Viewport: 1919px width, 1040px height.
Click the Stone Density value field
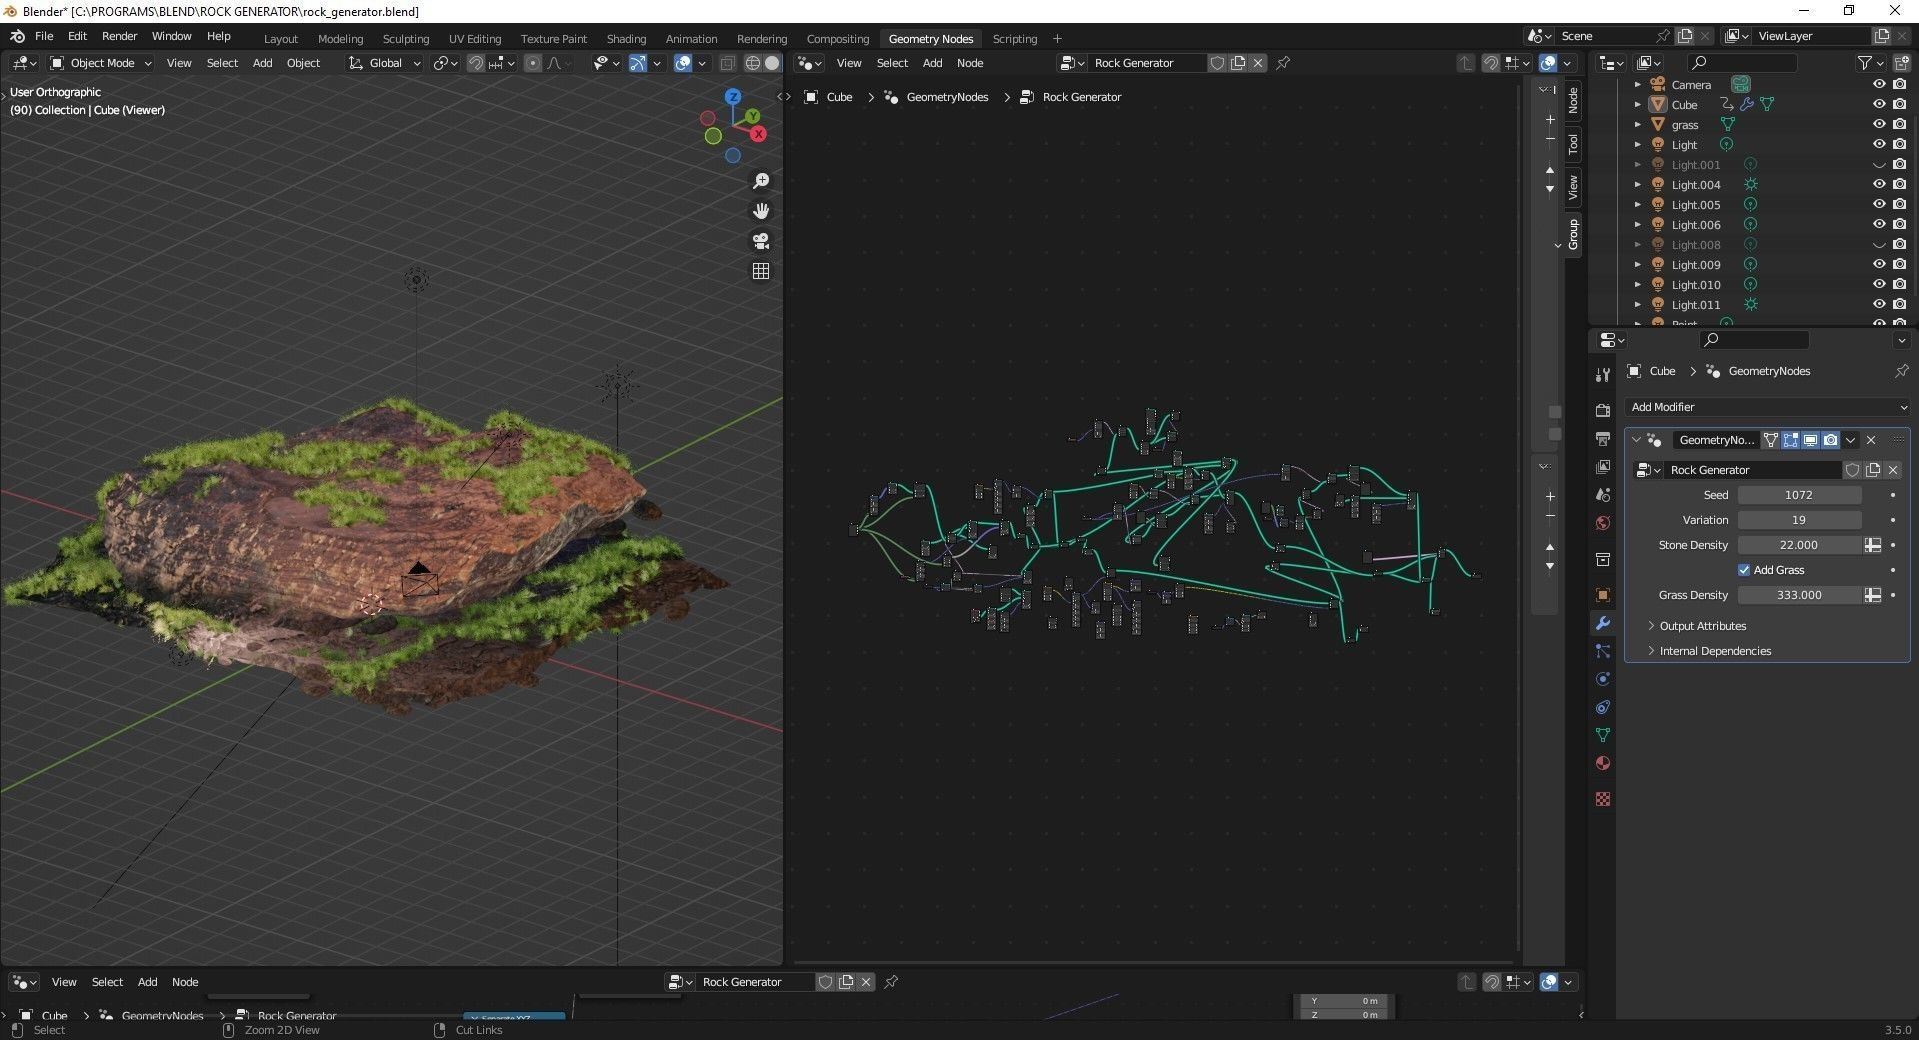1799,545
